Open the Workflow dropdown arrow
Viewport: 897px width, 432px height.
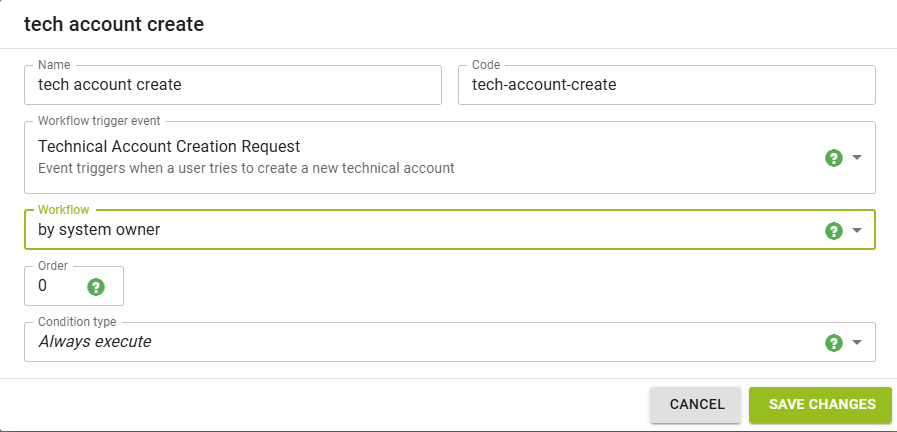pyautogui.click(x=857, y=230)
